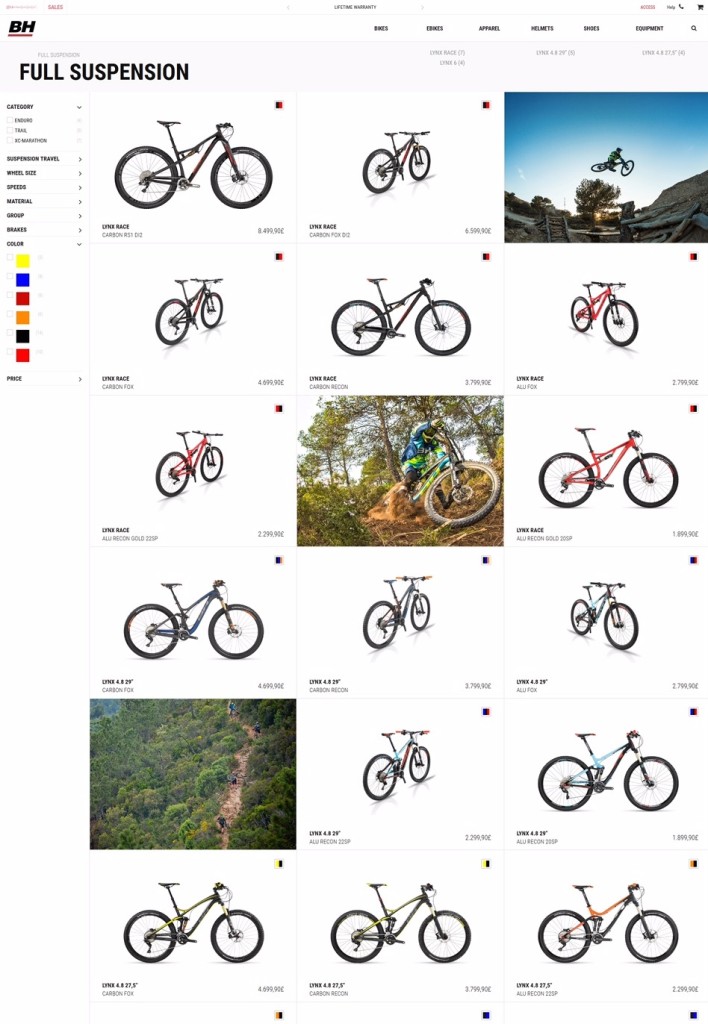Check the XC-Marathon category checkbox
The image size is (708, 1024).
pos(10,140)
